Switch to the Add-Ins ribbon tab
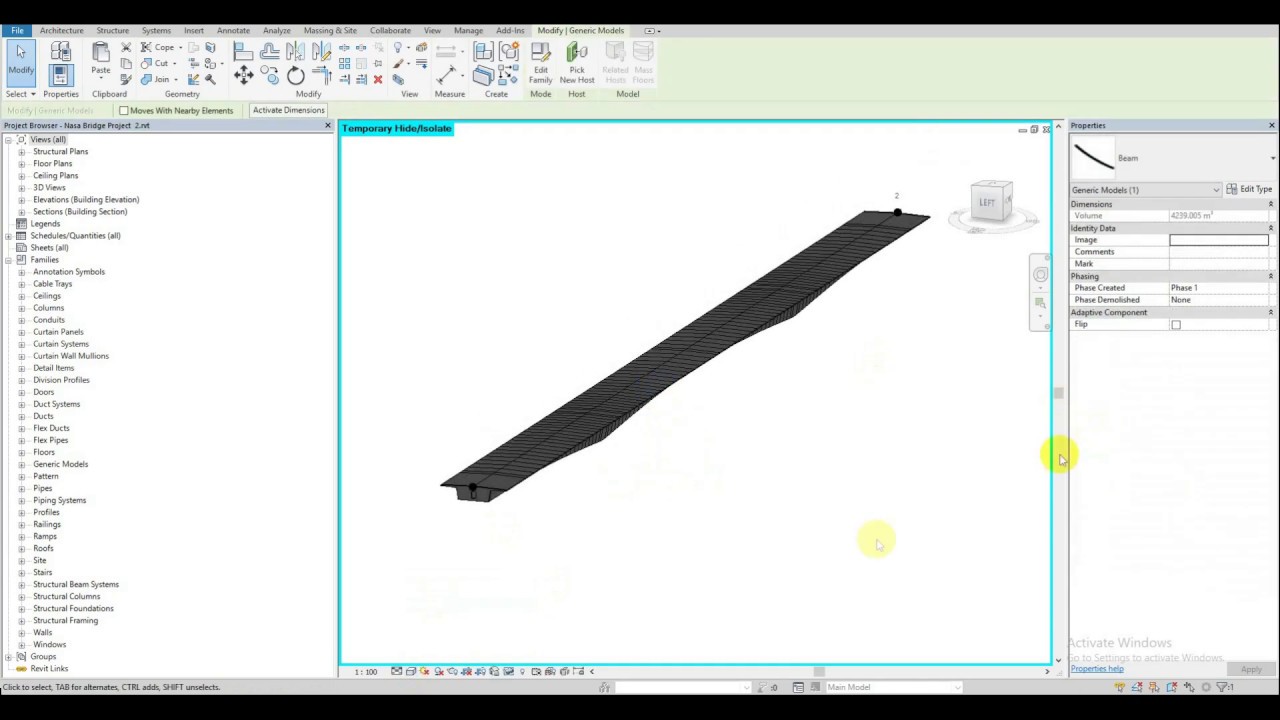 coord(510,30)
